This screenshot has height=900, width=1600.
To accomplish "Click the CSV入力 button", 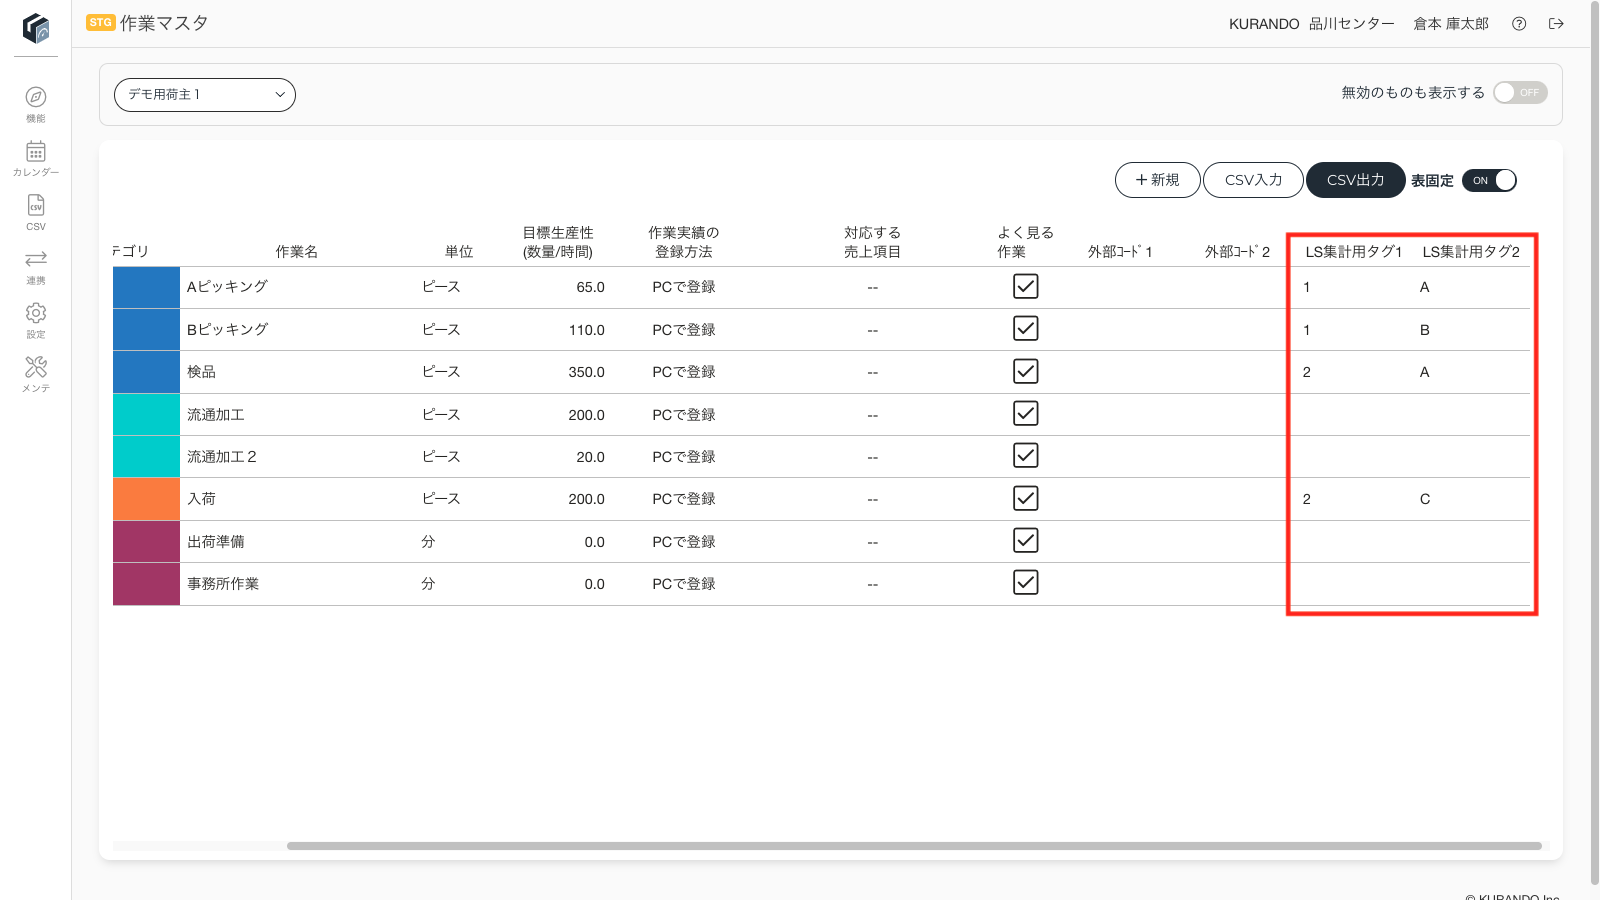I will tap(1253, 180).
